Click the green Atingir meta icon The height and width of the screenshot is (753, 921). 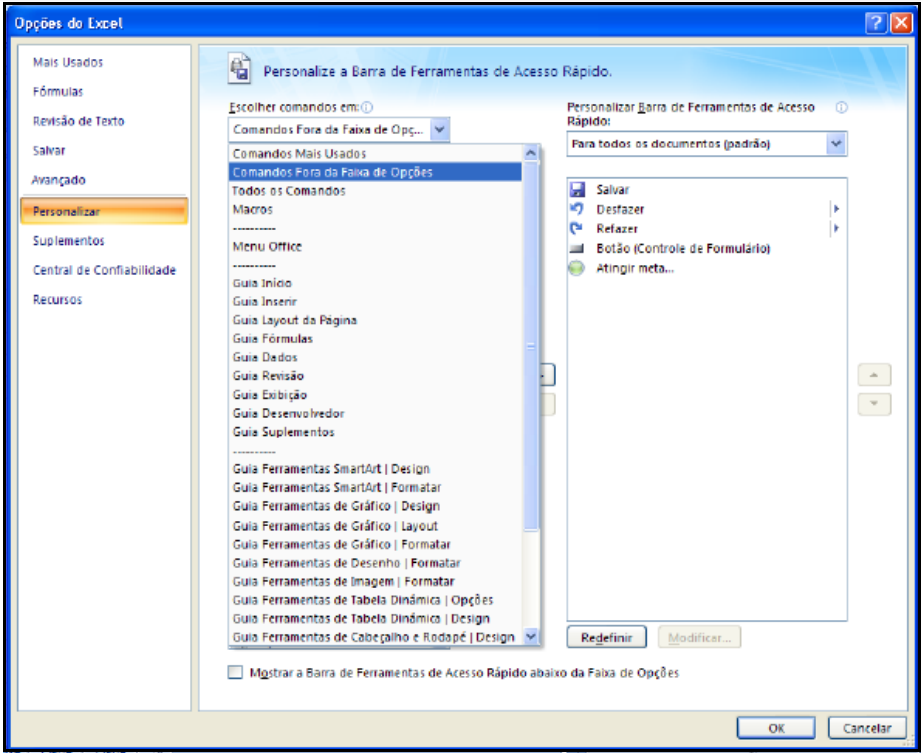point(577,269)
